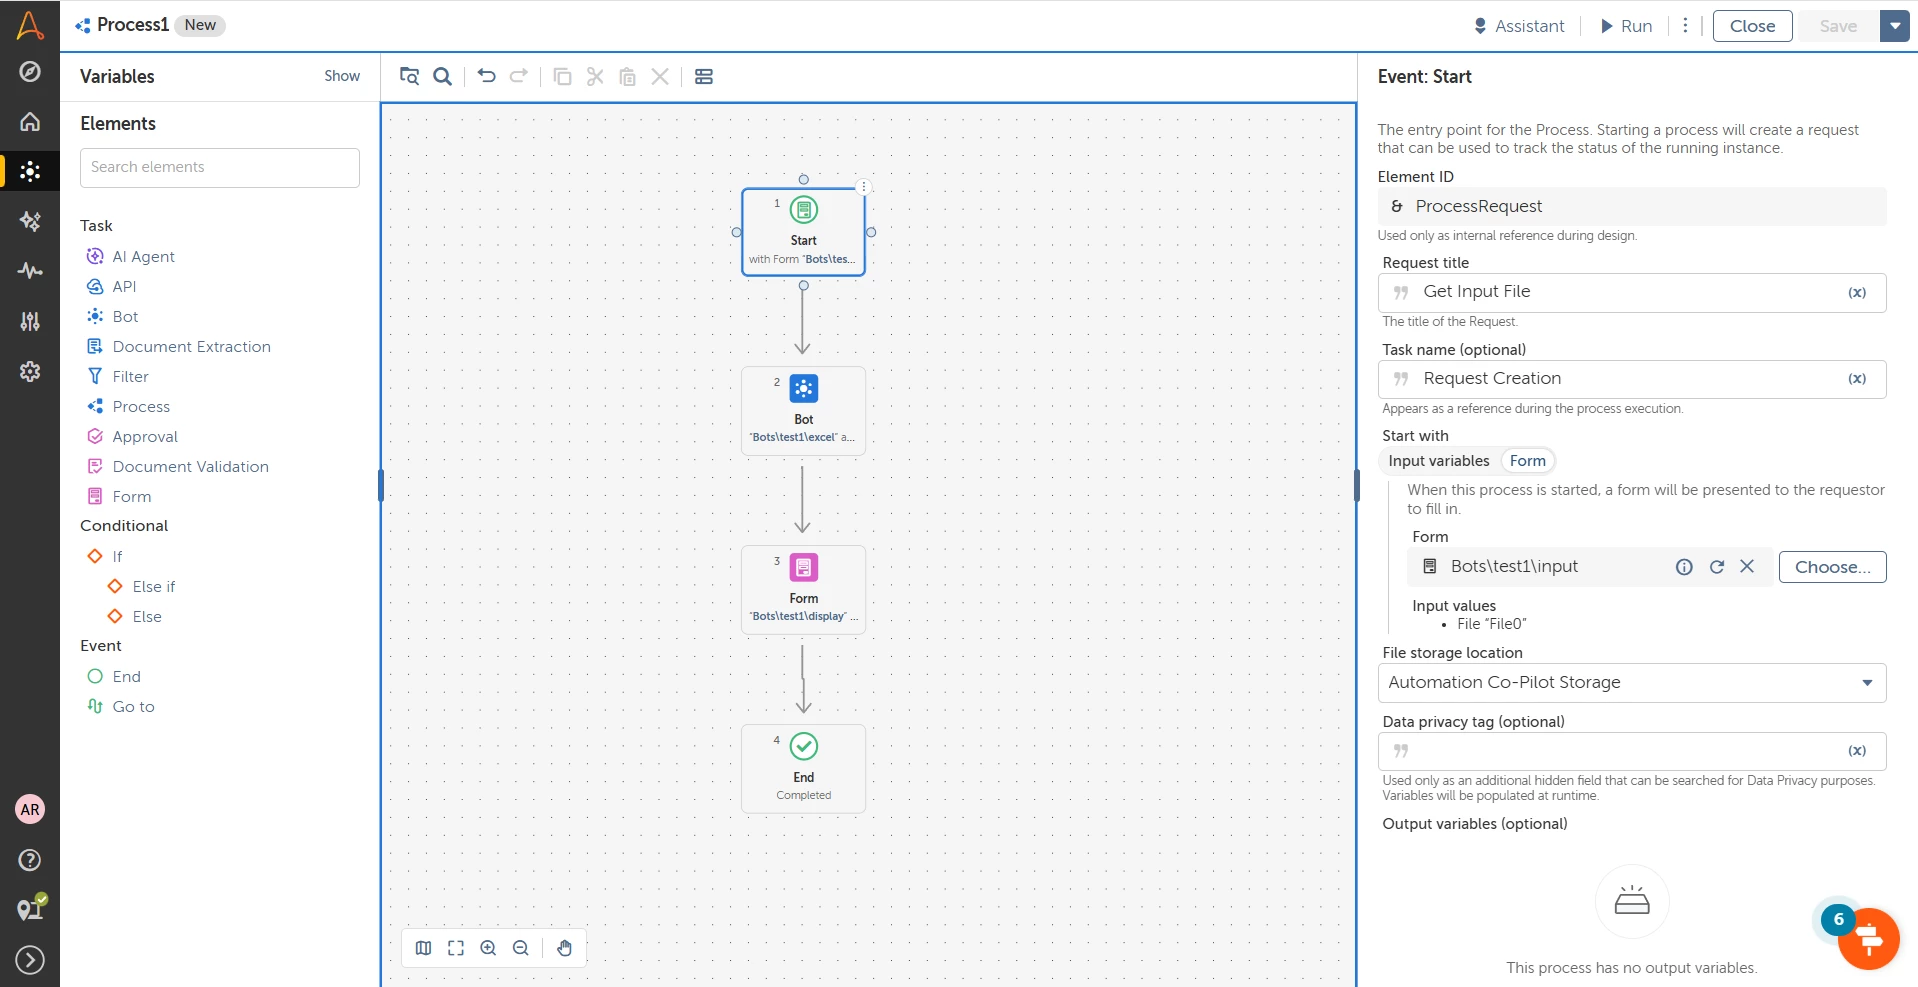Viewport: 1918px width, 987px height.
Task: Select Document Extraction element
Action: tap(179, 347)
